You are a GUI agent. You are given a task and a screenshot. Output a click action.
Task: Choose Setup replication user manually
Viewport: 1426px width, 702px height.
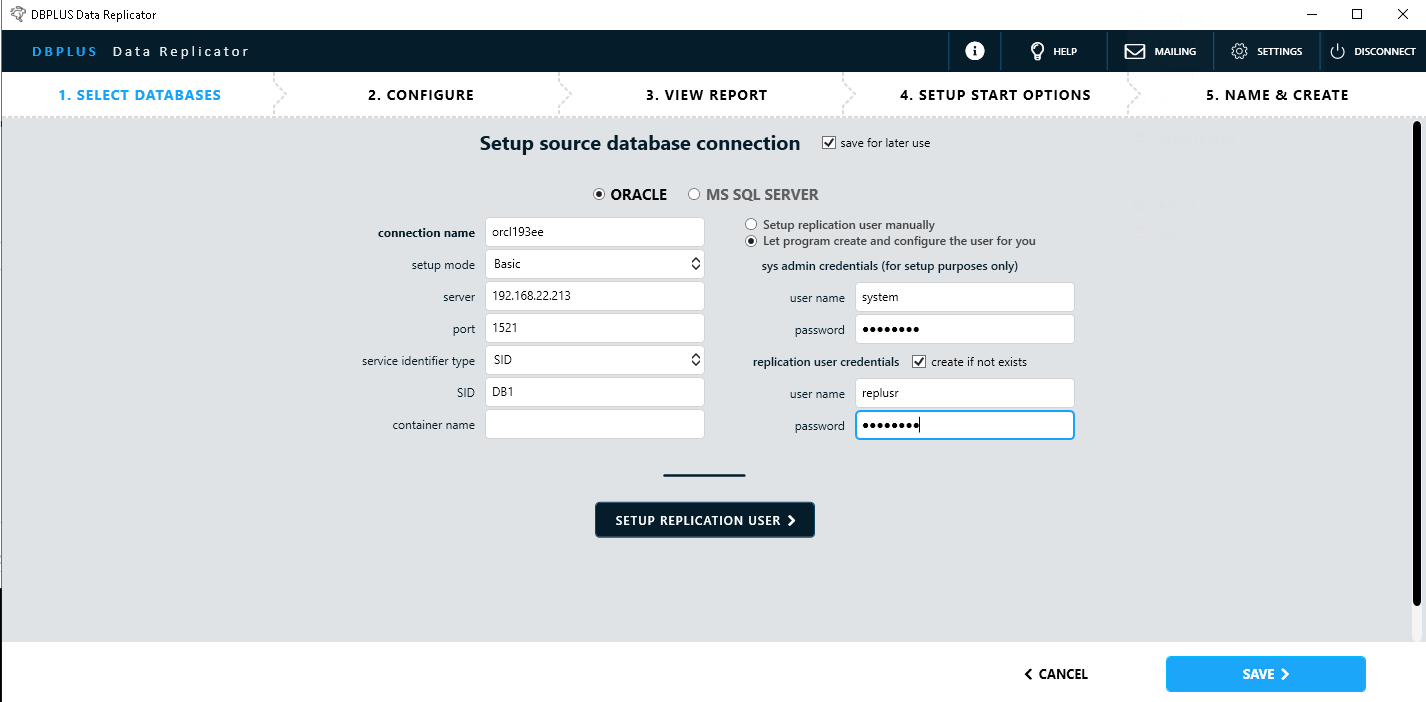[751, 225]
